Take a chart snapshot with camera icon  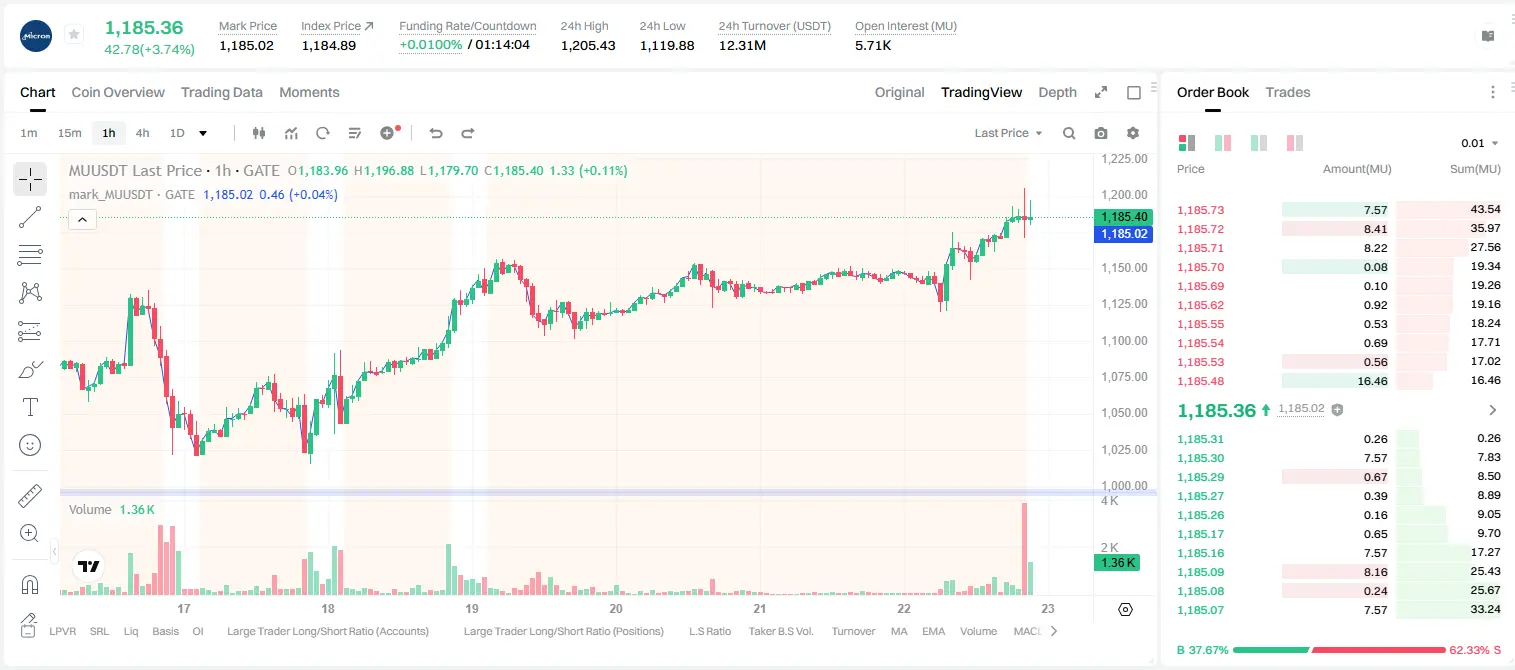point(1101,133)
